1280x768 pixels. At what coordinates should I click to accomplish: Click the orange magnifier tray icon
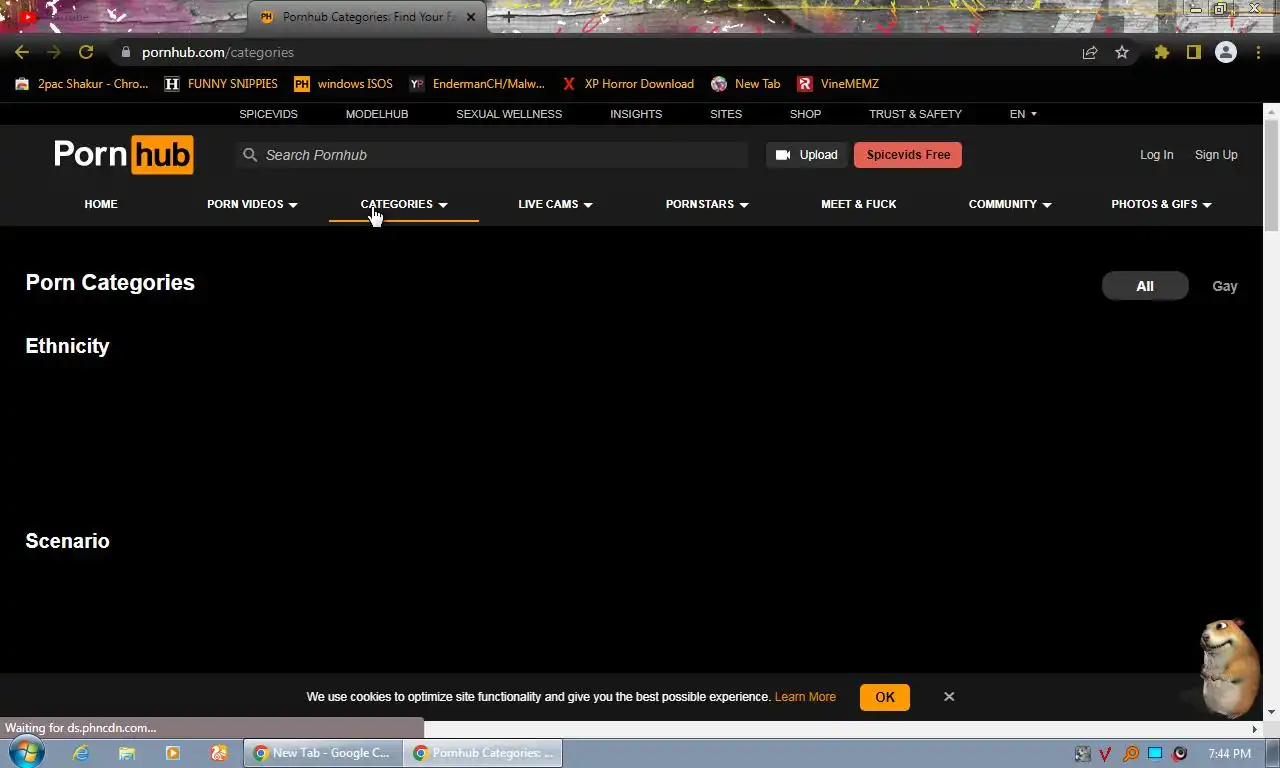tap(1131, 754)
